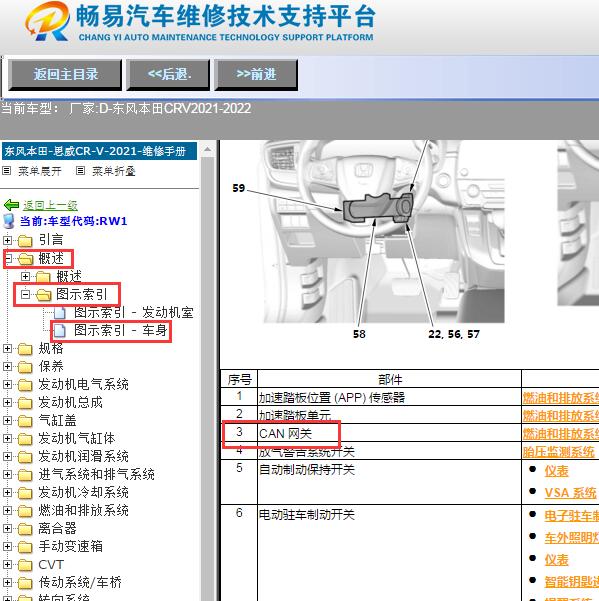Screen dimensions: 599x601
Task: Expand the 引言 tree node
Action: [7, 240]
